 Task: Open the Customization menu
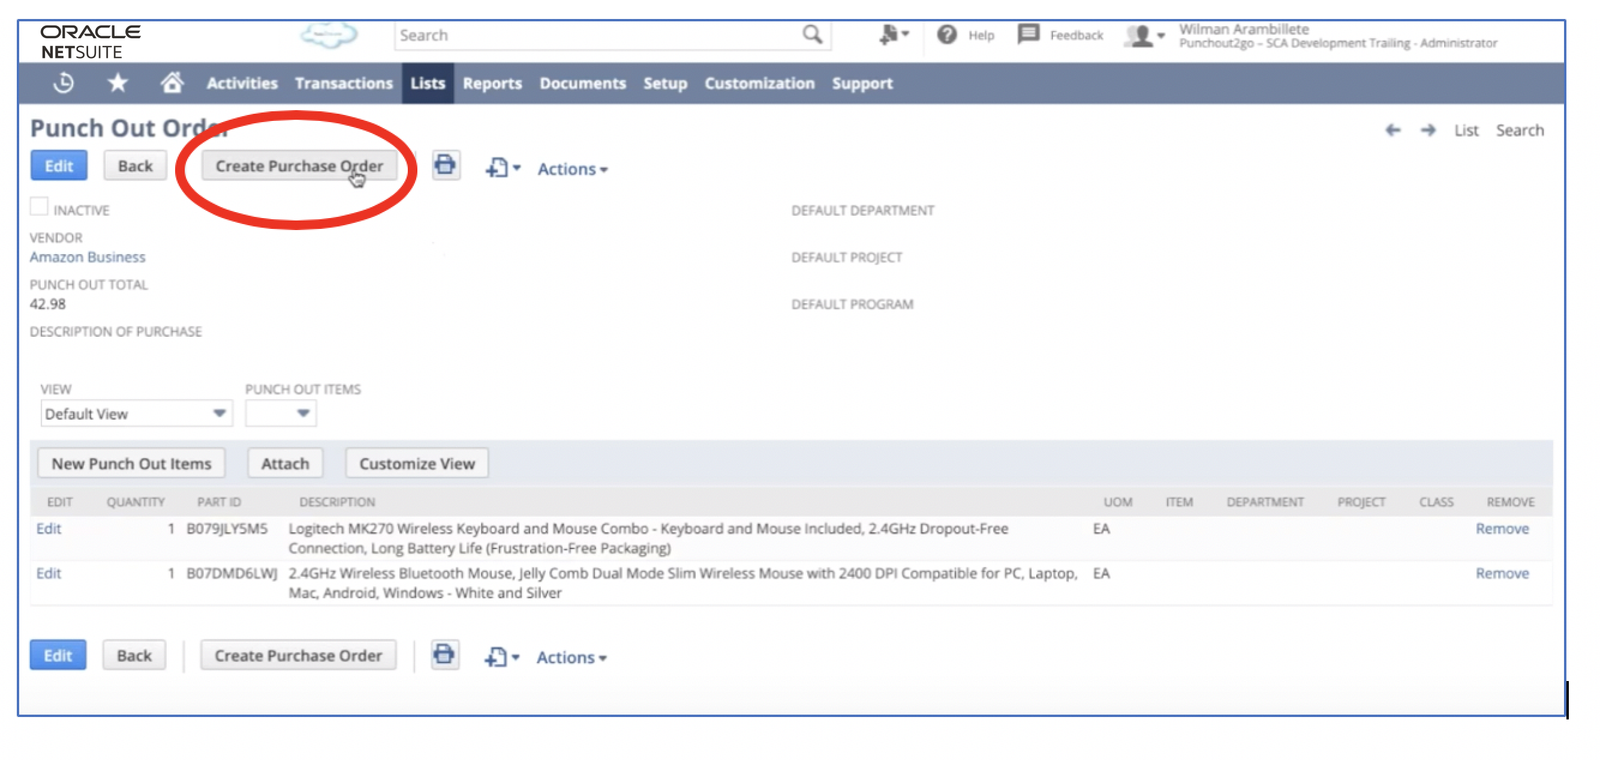(760, 83)
